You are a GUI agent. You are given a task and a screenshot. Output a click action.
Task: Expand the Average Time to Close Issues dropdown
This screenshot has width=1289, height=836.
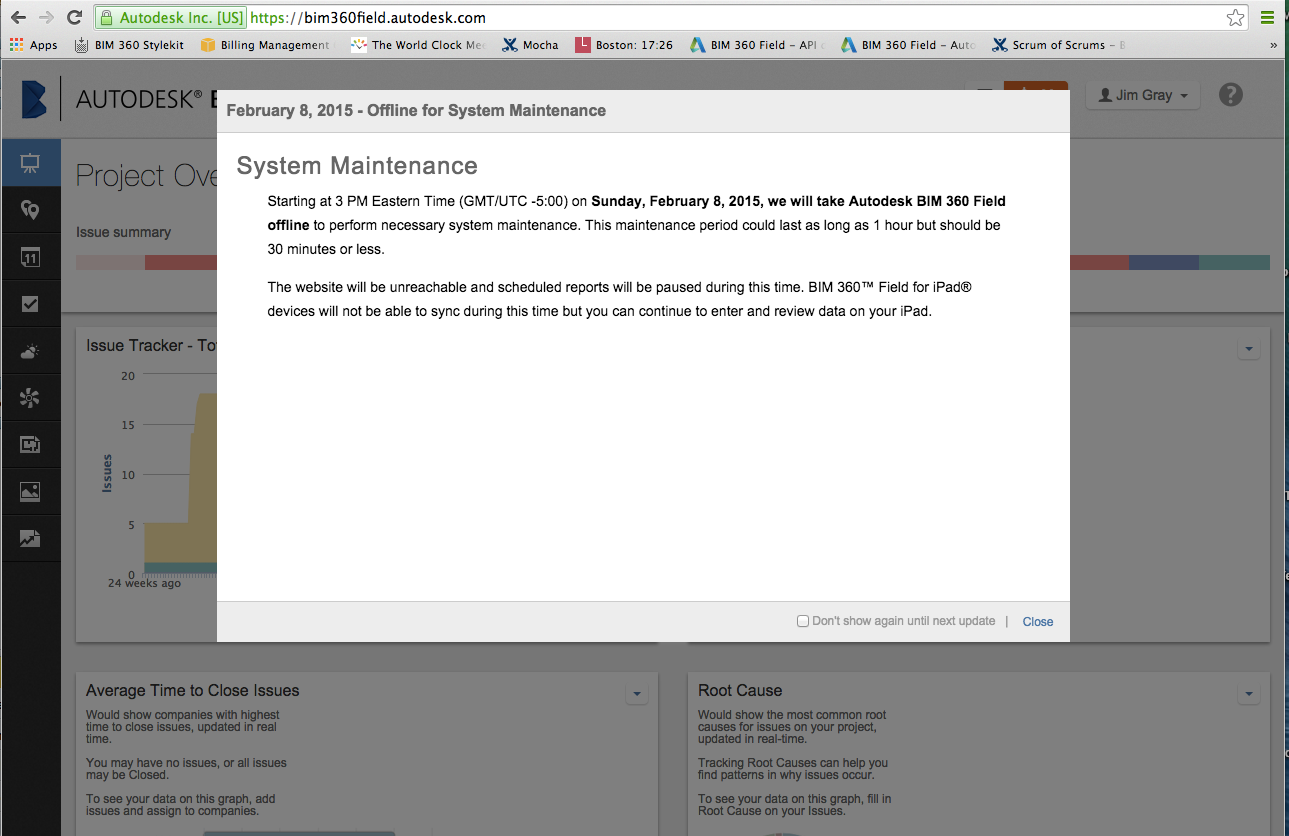click(x=637, y=694)
